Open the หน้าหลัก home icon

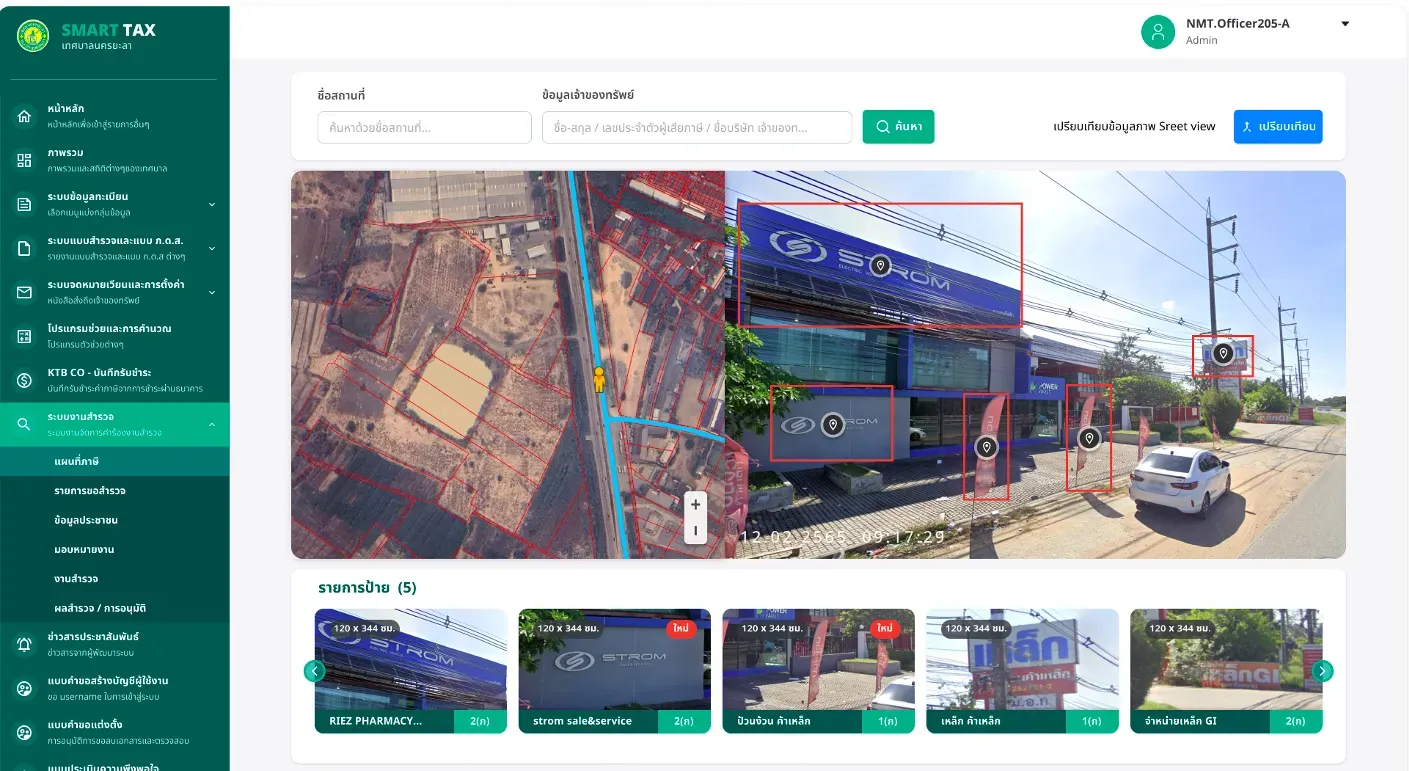25,116
